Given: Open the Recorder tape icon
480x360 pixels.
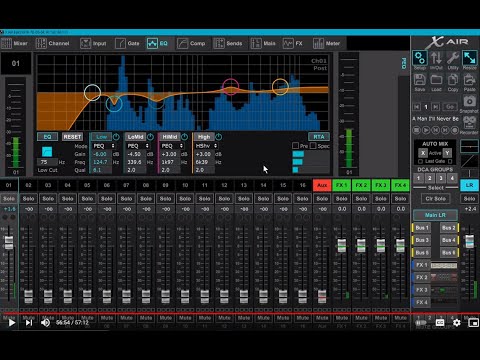Looking at the screenshot, I should (469, 123).
